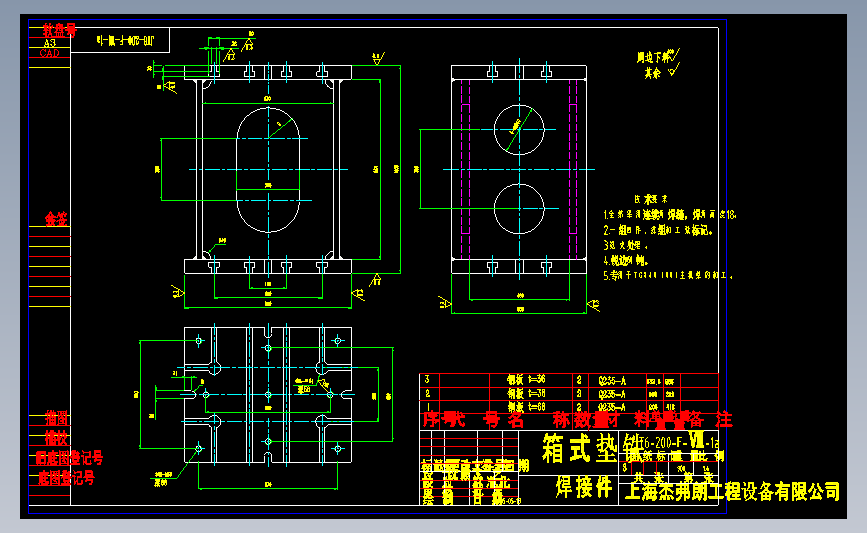This screenshot has width=867, height=533.
Task: Select technical note line 1 about 焊缝
Action: tap(670, 215)
